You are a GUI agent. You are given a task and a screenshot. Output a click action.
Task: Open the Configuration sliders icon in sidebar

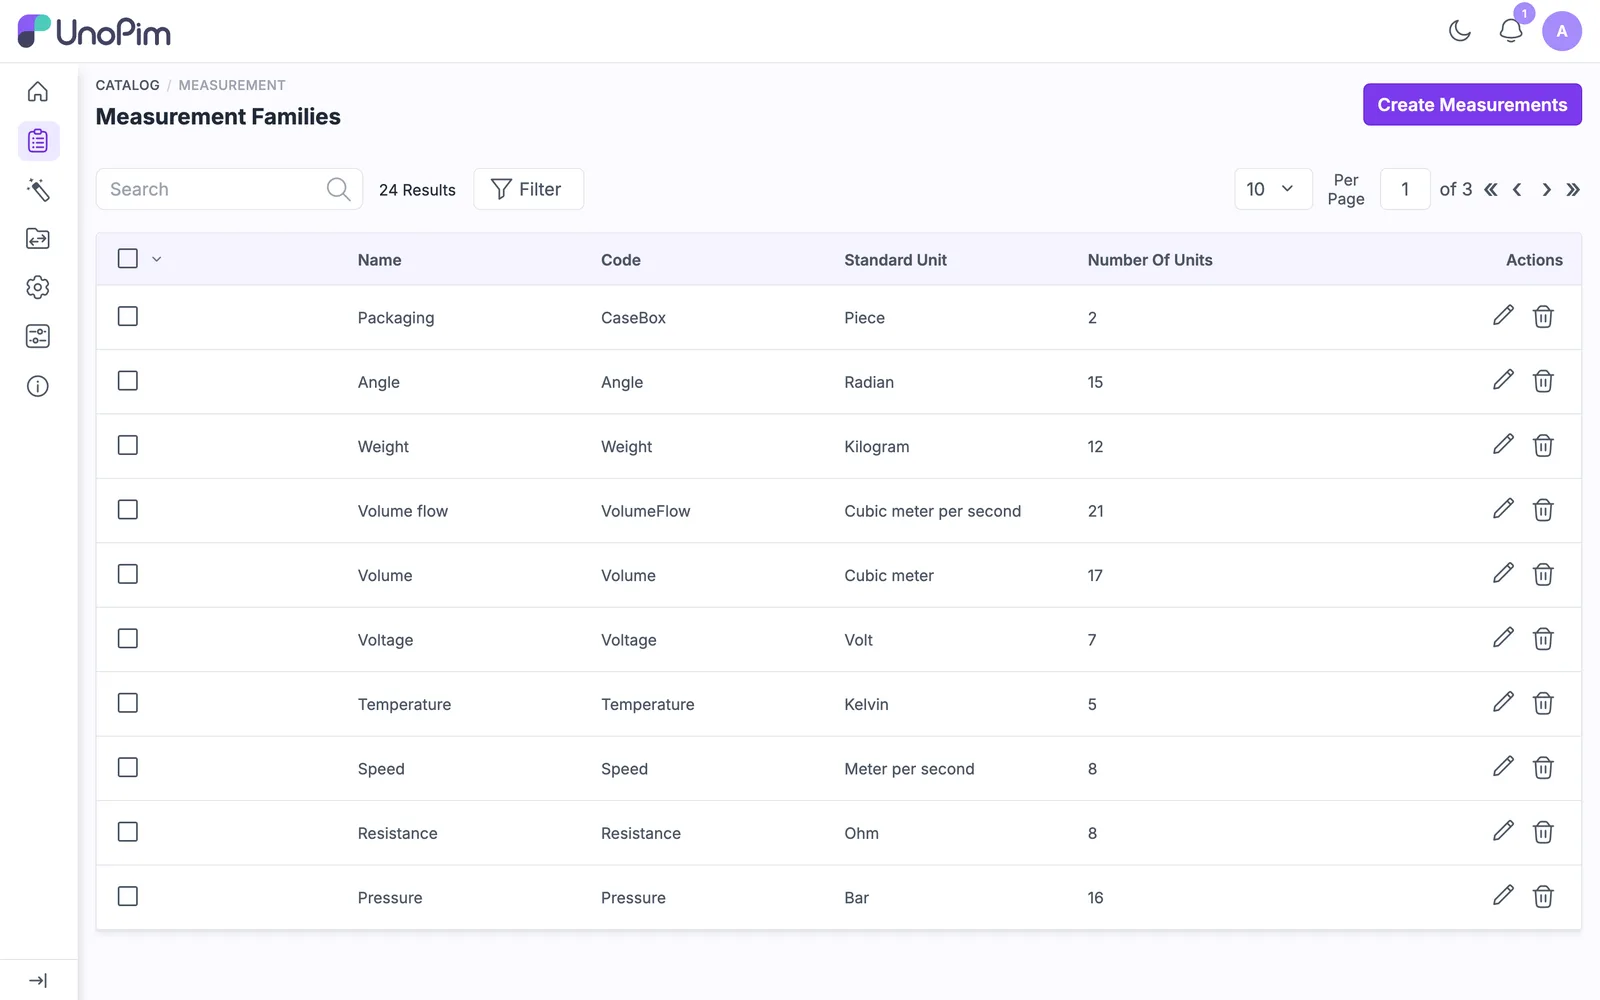pos(38,337)
